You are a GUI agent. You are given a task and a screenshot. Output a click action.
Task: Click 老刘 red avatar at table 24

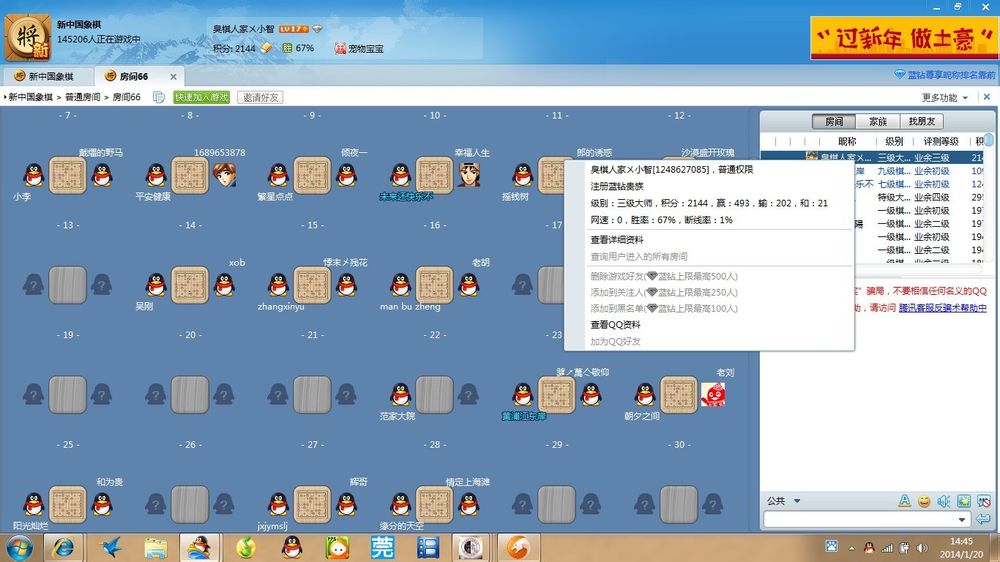(x=713, y=394)
